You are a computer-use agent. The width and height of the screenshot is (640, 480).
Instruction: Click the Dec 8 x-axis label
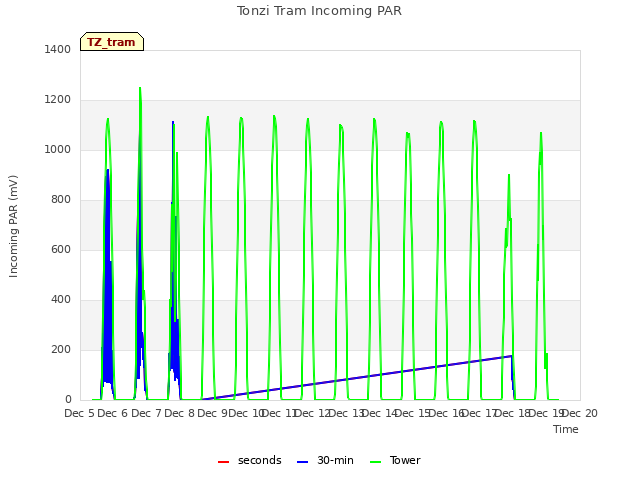[180, 413]
